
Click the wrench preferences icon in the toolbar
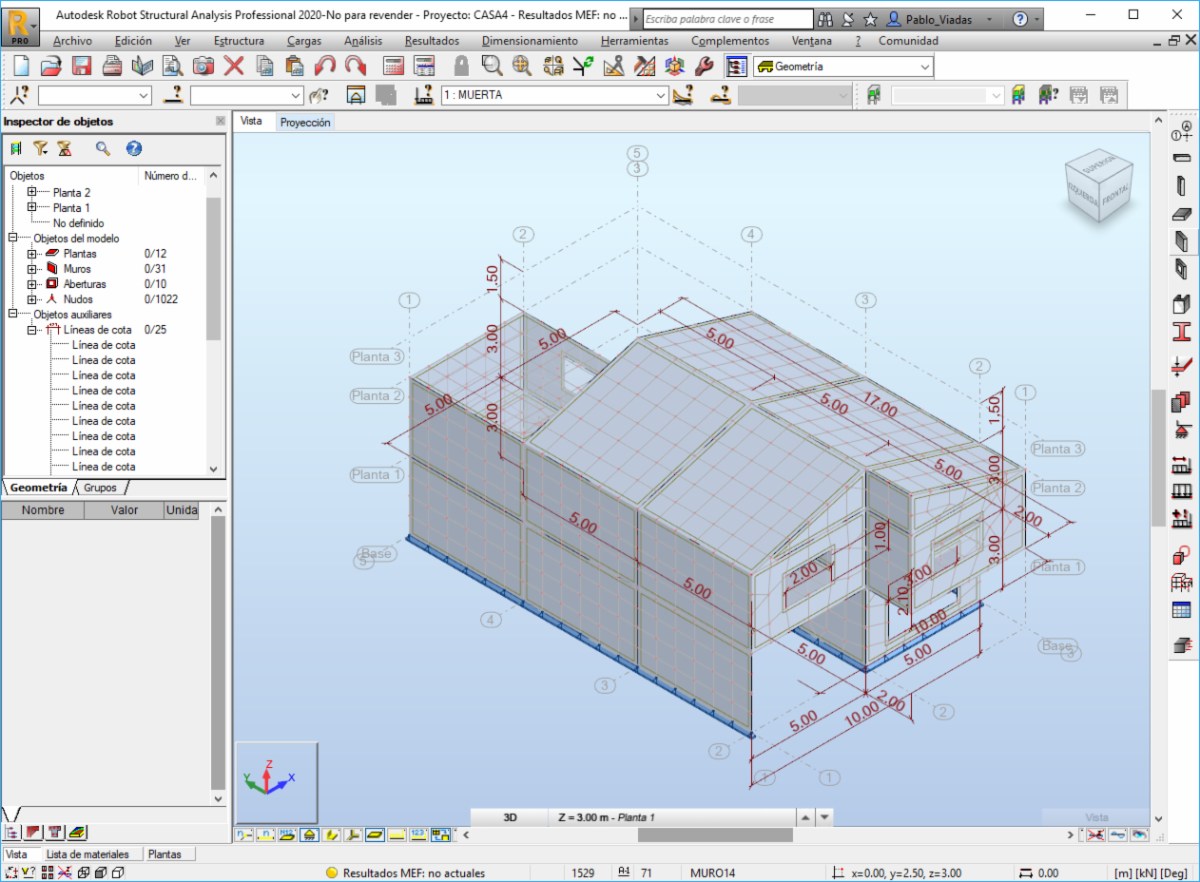[702, 68]
